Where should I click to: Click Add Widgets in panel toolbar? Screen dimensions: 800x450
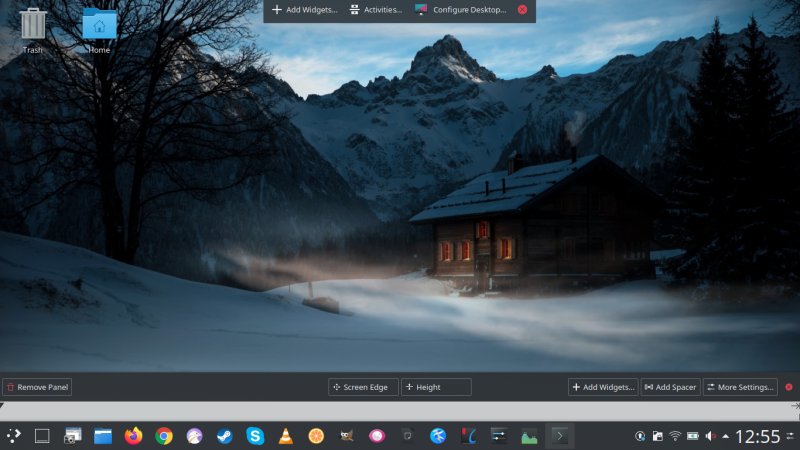click(x=603, y=387)
